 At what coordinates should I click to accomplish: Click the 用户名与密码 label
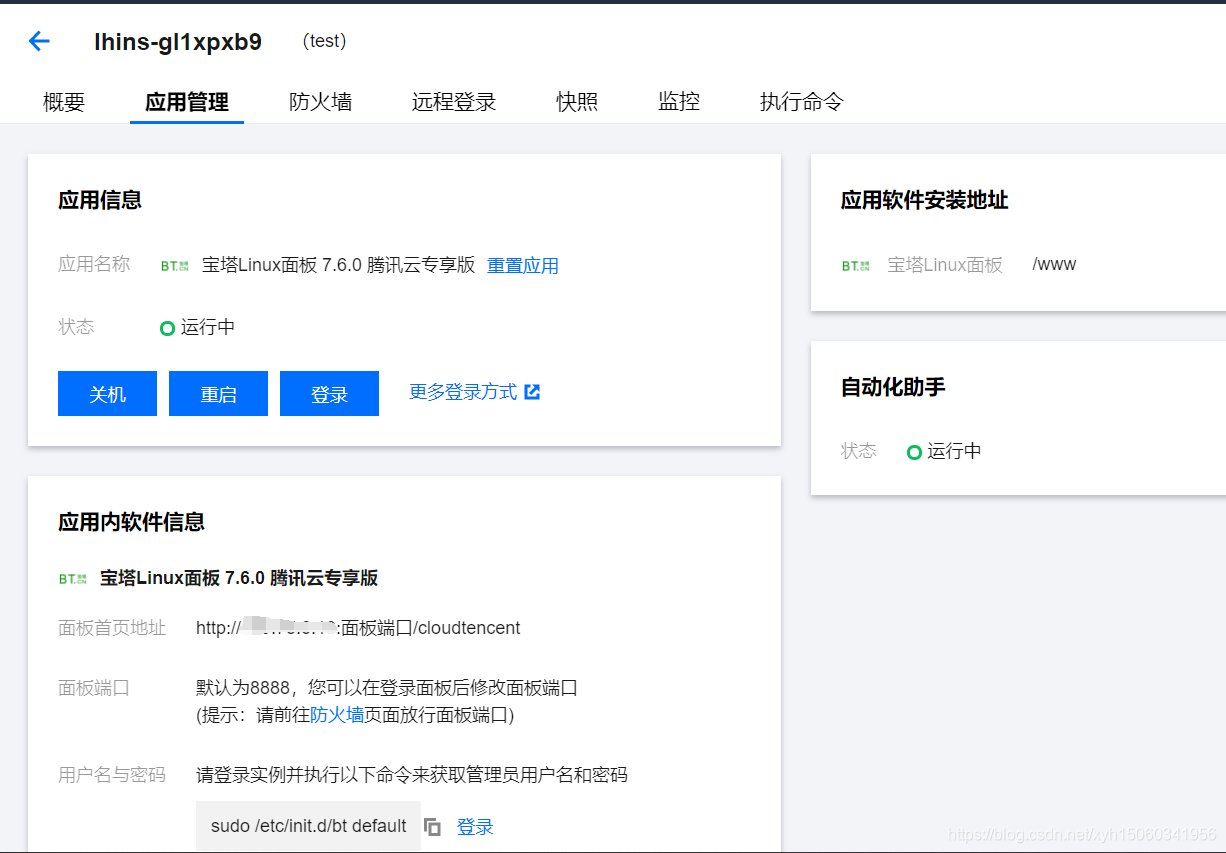(x=112, y=775)
